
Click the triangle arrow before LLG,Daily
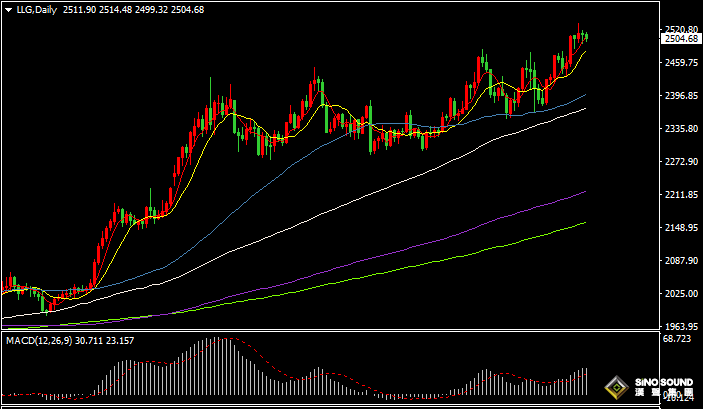pos(8,9)
